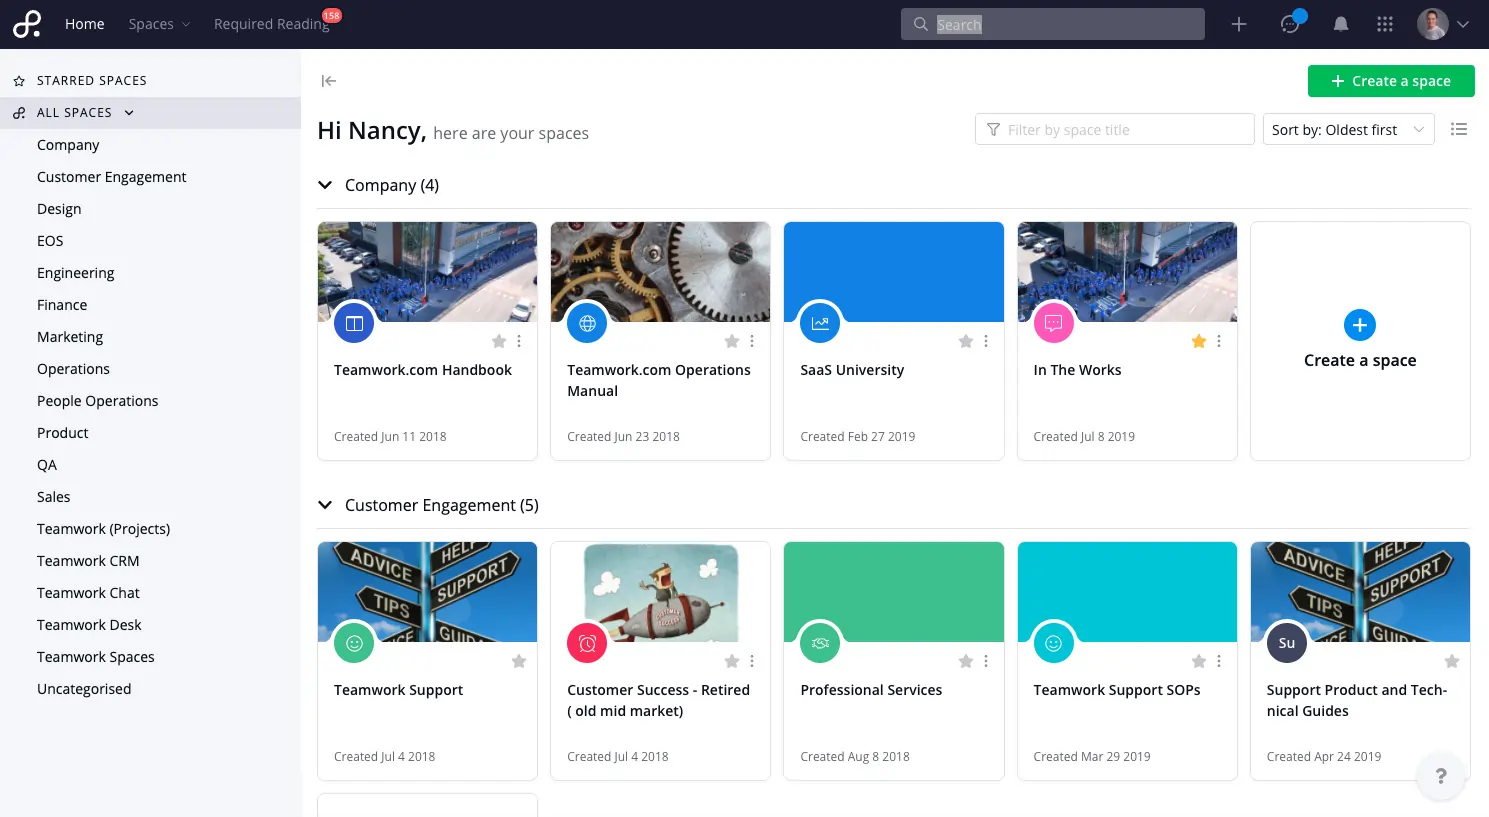This screenshot has height=817, width=1489.
Task: Open the Customer Success rocket cover thumbnail
Action: (660, 592)
